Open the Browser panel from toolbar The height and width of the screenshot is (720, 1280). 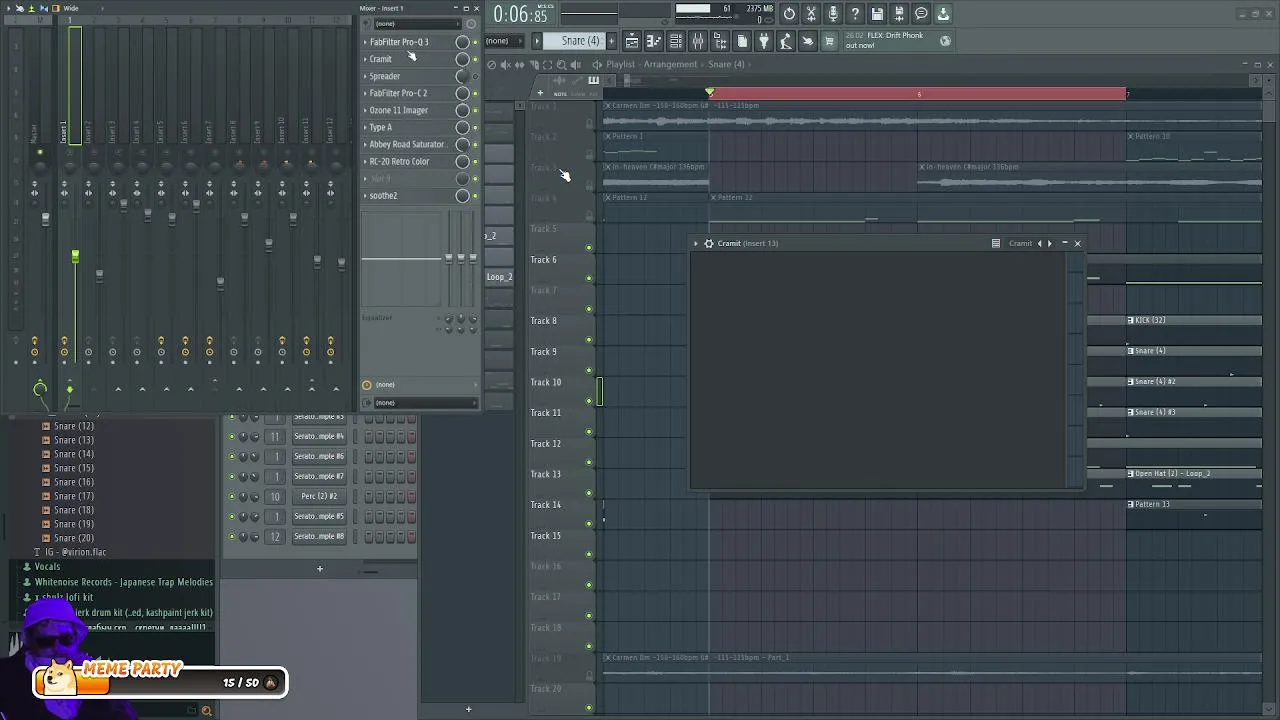coord(720,41)
